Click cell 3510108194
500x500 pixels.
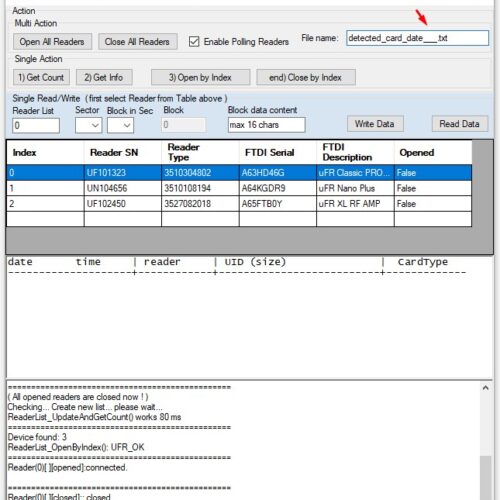pyautogui.click(x=200, y=188)
